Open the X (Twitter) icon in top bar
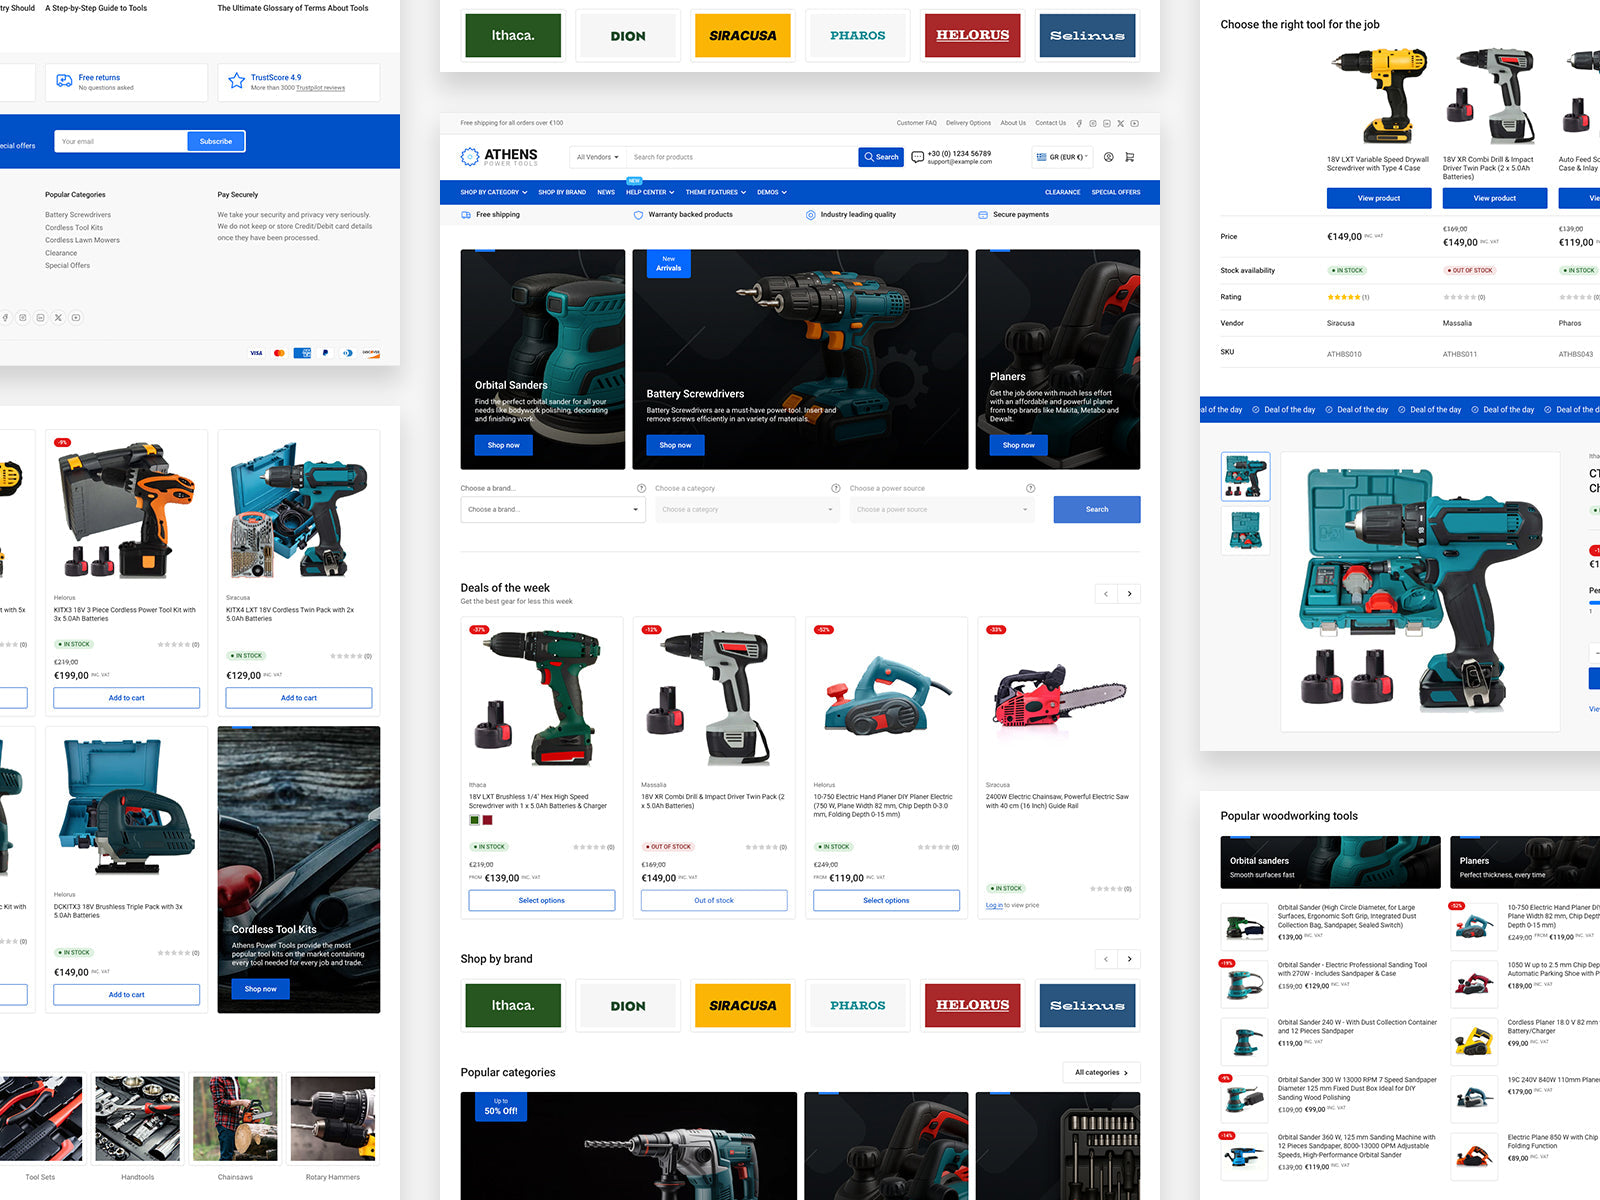This screenshot has height=1200, width=1600. coord(1120,123)
